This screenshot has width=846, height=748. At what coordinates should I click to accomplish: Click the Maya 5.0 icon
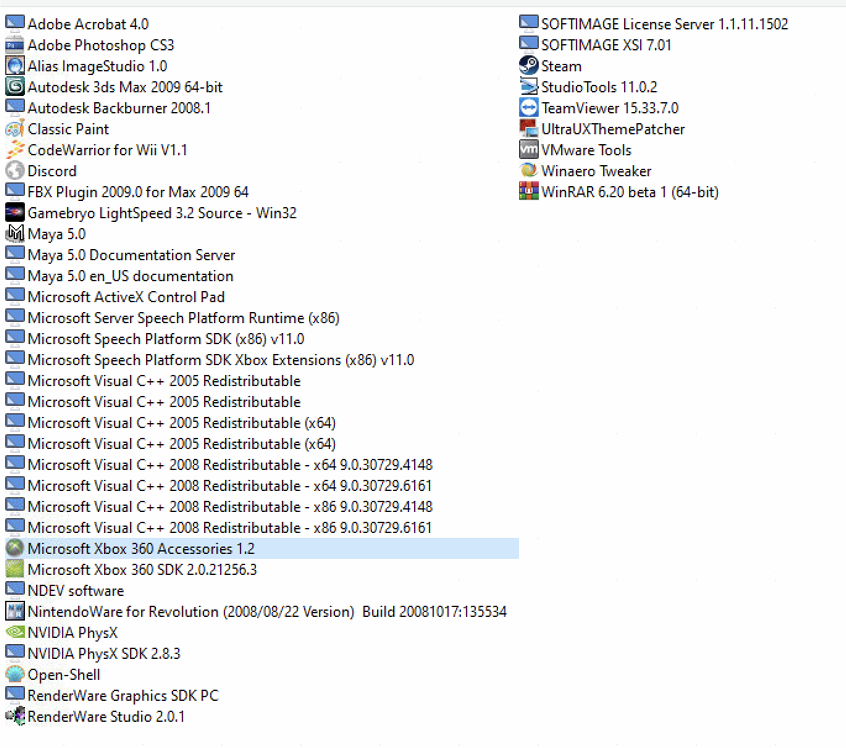(x=15, y=234)
